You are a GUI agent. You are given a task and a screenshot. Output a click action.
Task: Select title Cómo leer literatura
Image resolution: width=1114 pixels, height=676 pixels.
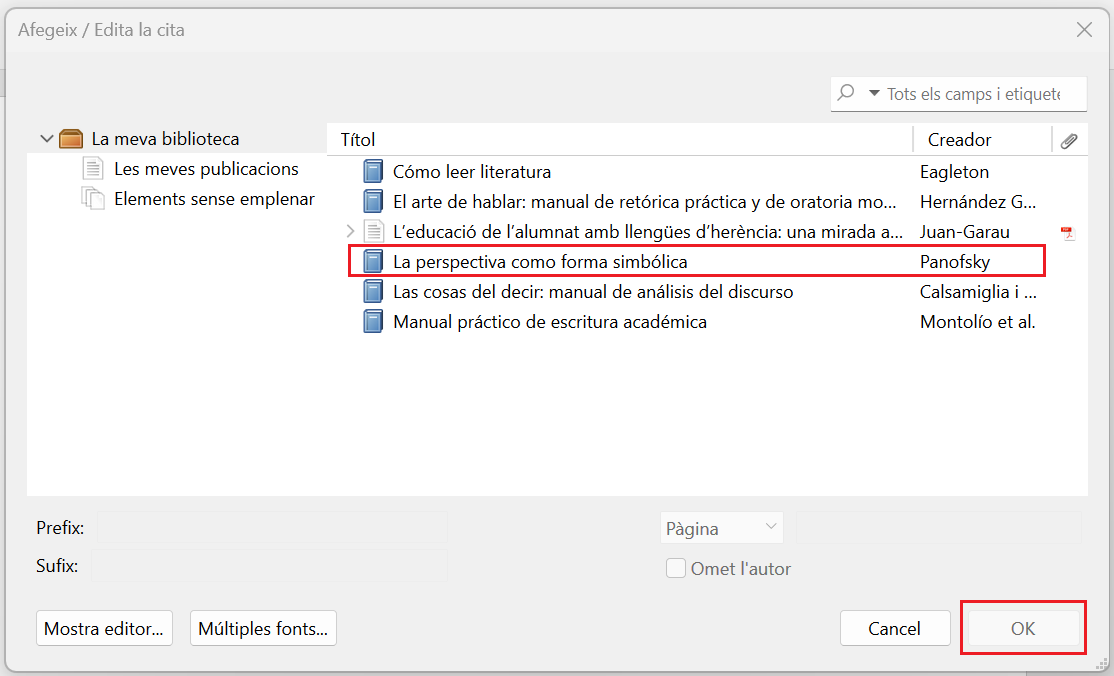pos(472,171)
